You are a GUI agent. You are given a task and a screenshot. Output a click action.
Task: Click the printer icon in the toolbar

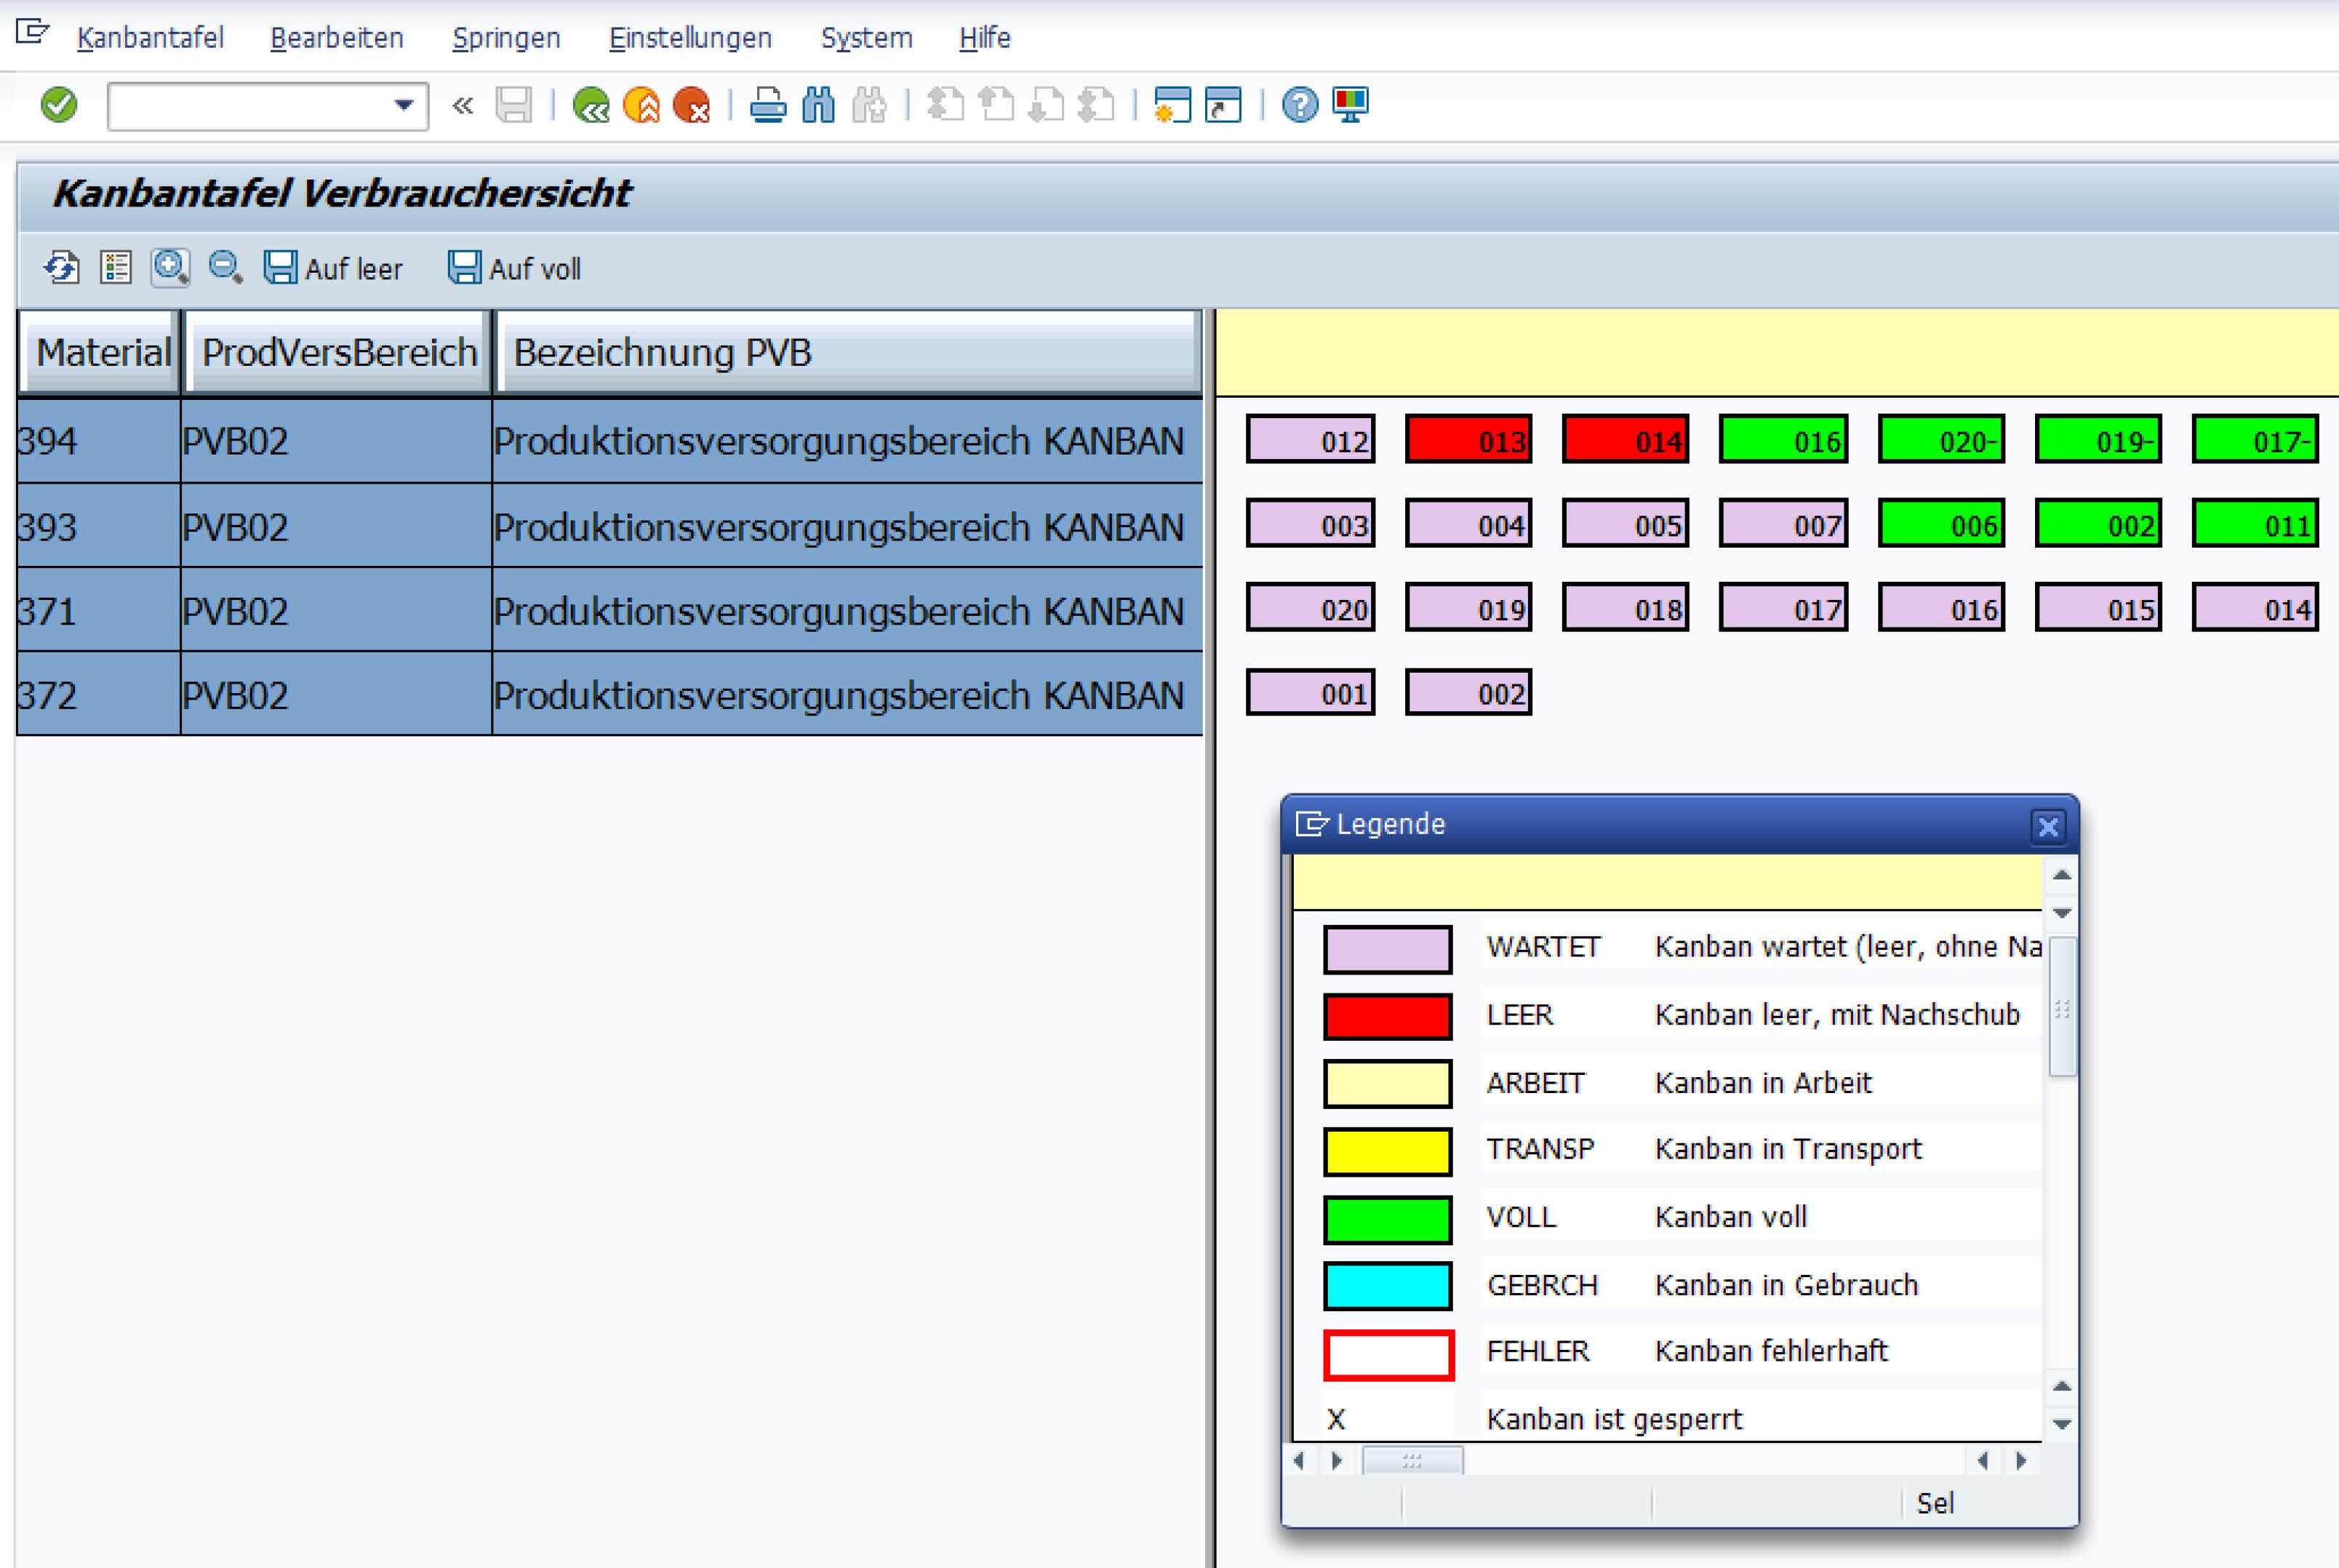point(768,104)
